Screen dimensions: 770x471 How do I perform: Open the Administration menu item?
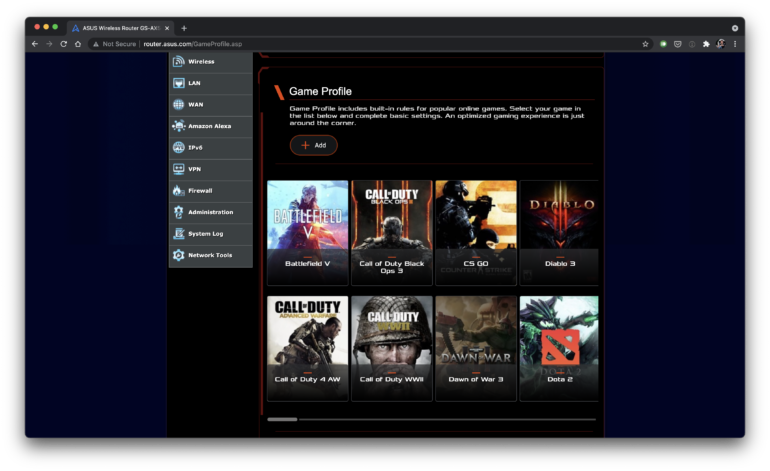(211, 212)
